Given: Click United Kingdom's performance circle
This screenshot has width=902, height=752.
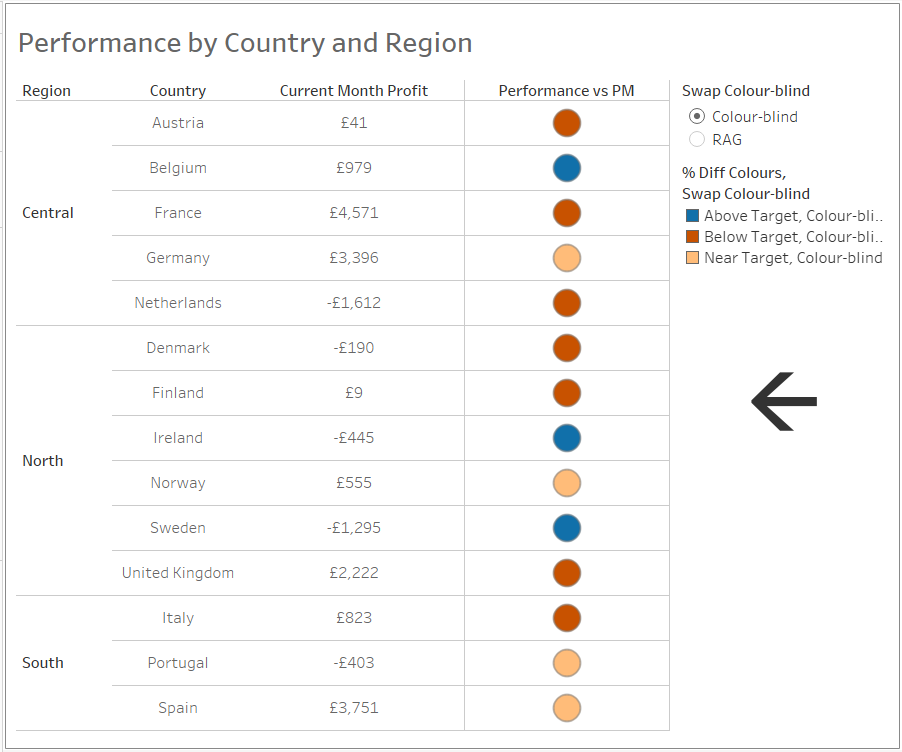Looking at the screenshot, I should [x=567, y=573].
